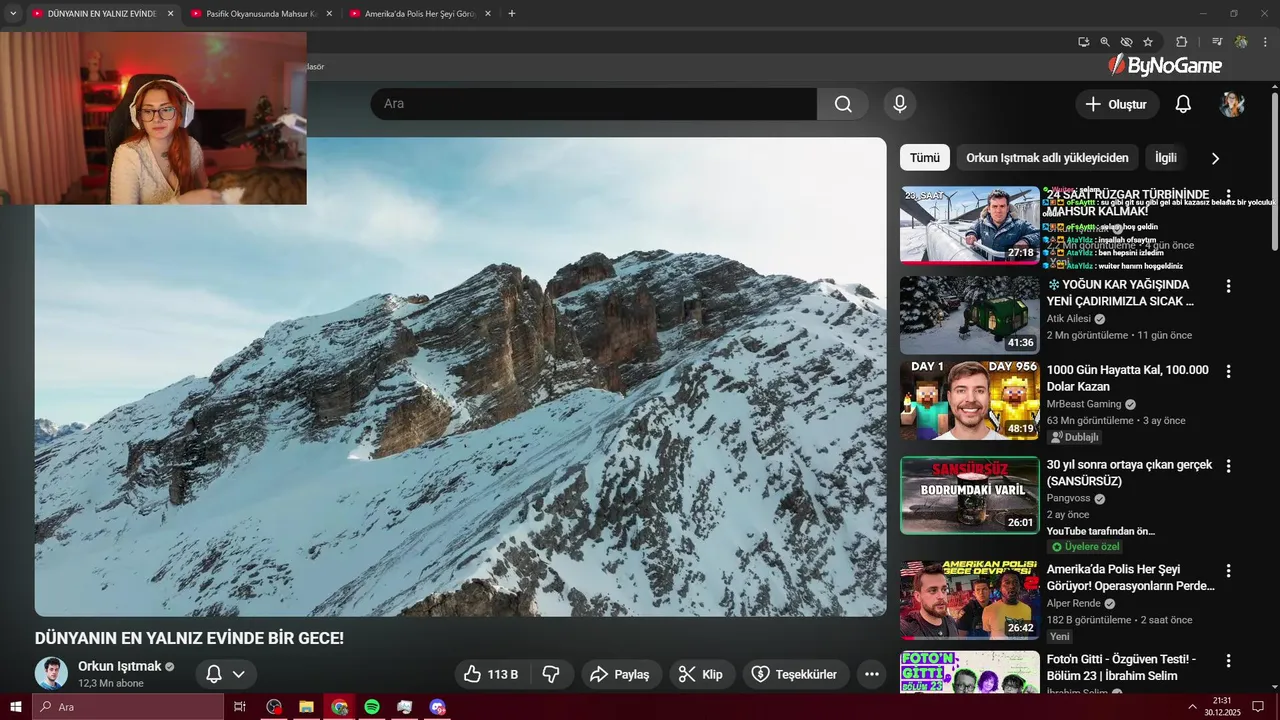Show next filter chips with right chevron

pyautogui.click(x=1215, y=158)
